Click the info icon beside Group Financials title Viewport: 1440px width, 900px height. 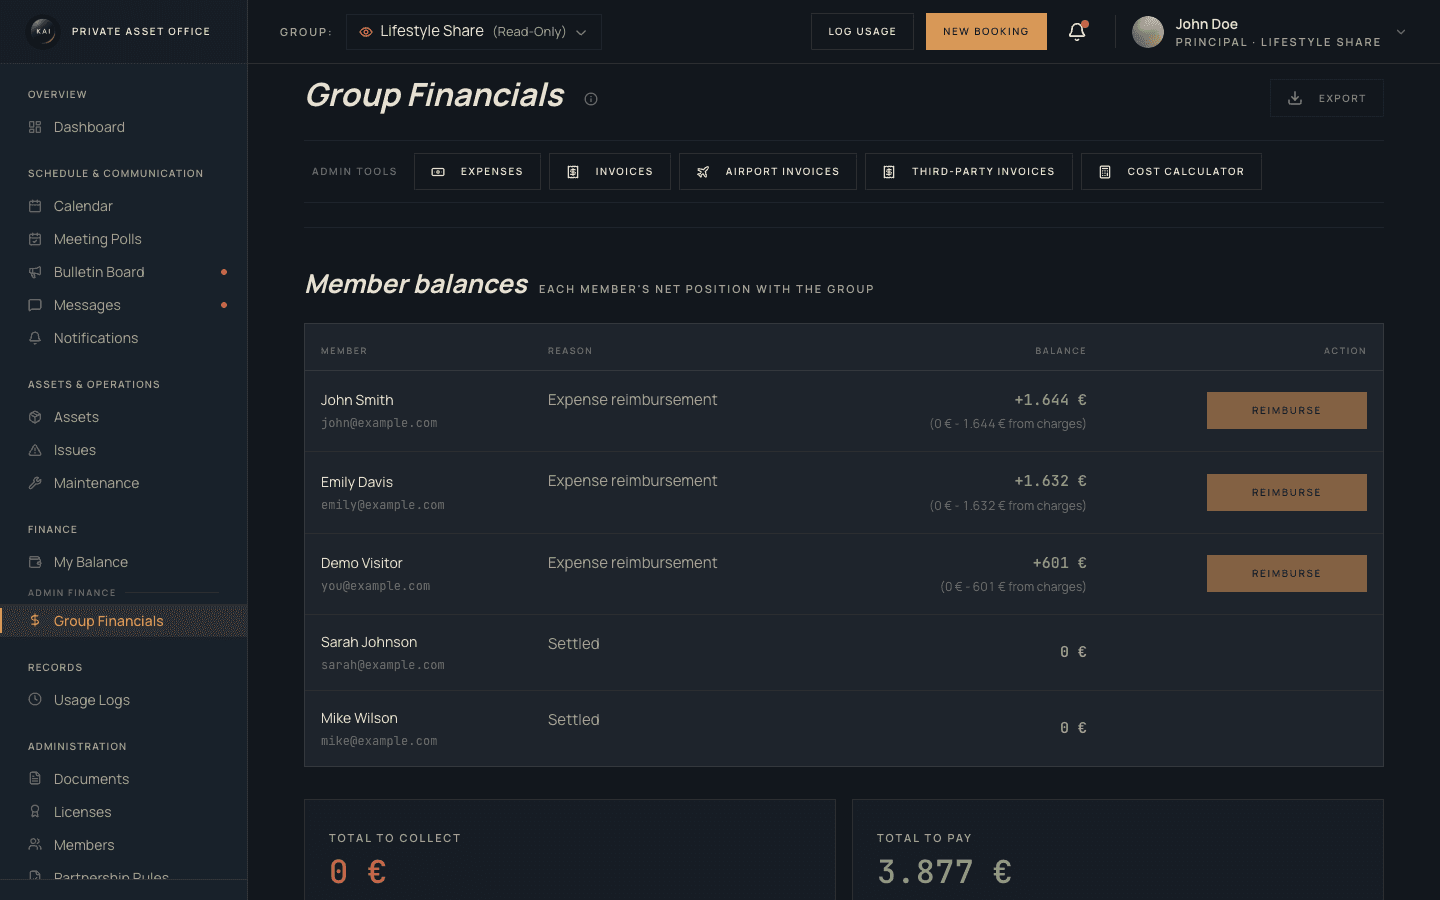click(591, 99)
